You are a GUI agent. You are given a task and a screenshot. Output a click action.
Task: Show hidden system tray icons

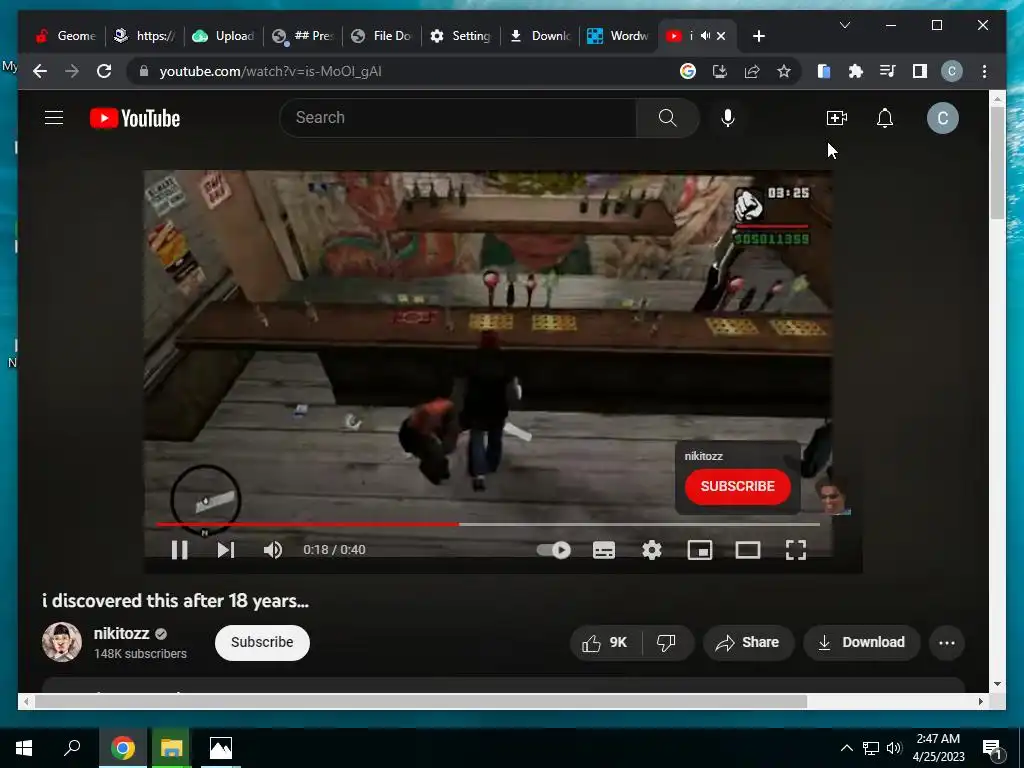pos(846,748)
